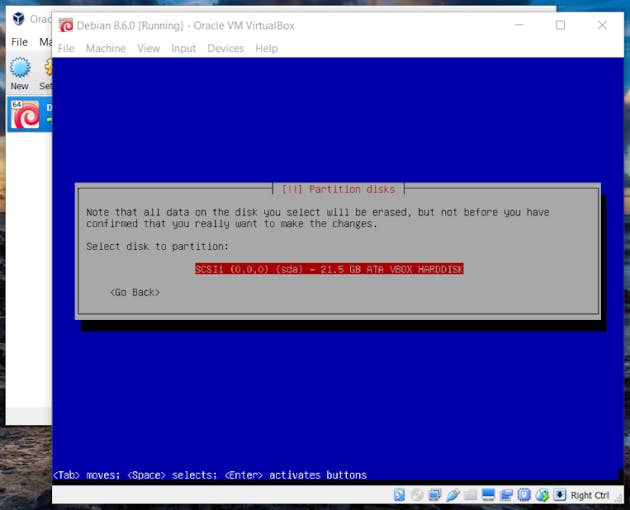Click the Right Ctrl host key label
Image resolution: width=630 pixels, height=510 pixels.
pos(589,496)
